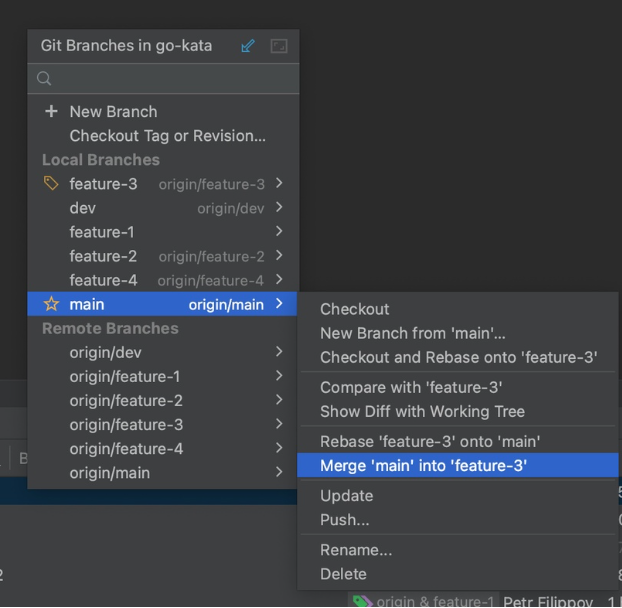The image size is (622, 608).
Task: Expand feature-1 local branch chevron
Action: [x=279, y=232]
